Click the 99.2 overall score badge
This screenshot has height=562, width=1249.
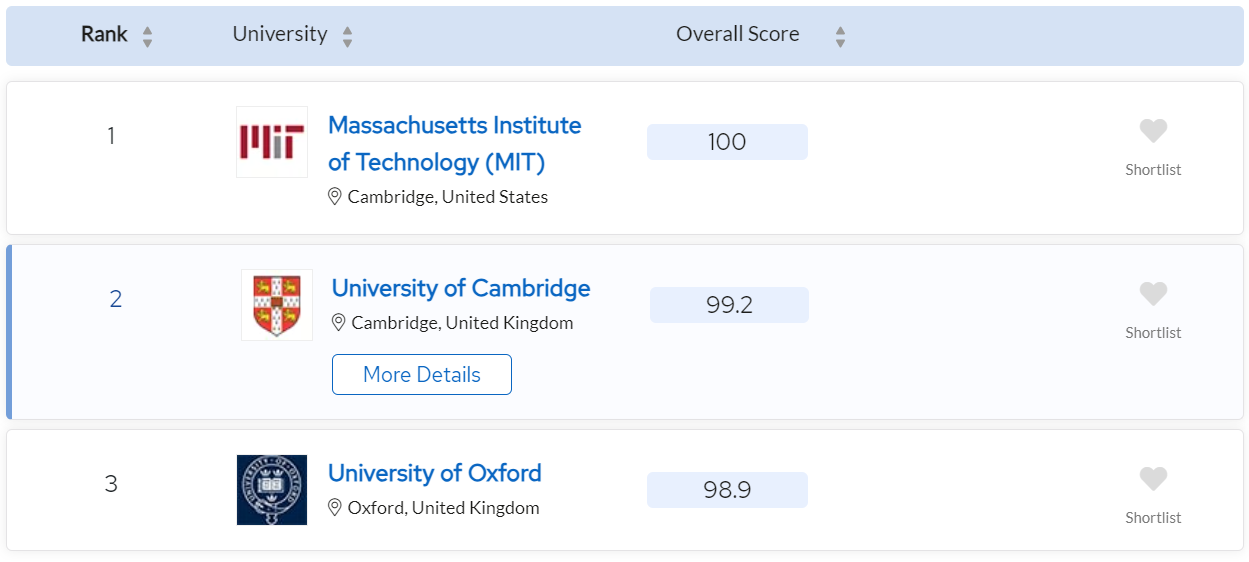point(729,305)
